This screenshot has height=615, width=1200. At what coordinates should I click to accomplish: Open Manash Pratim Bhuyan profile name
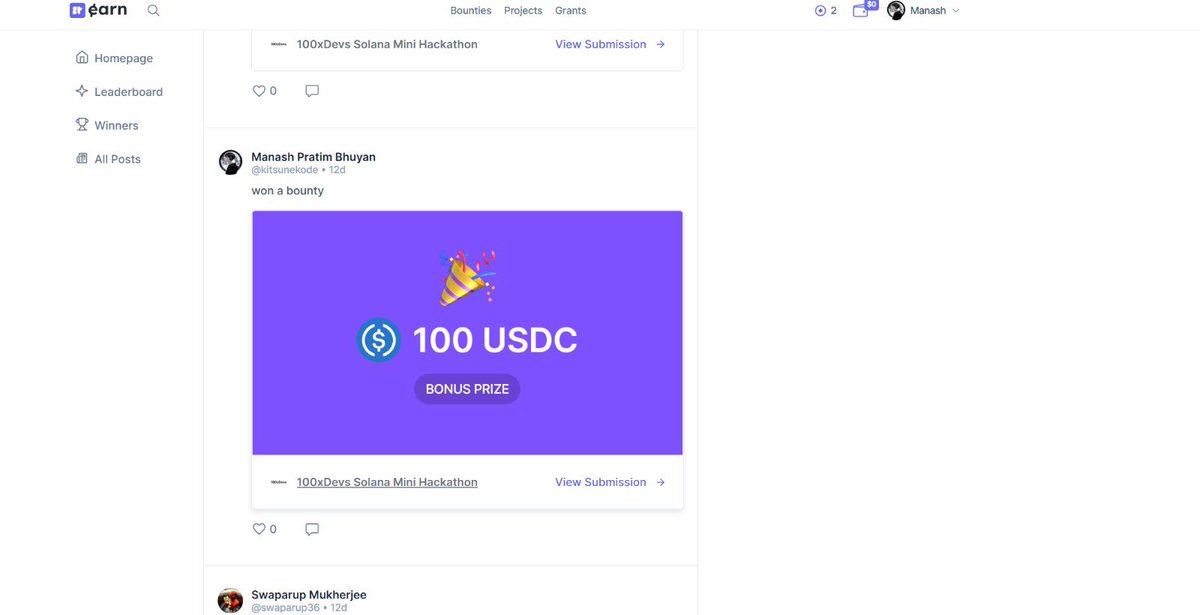(313, 157)
